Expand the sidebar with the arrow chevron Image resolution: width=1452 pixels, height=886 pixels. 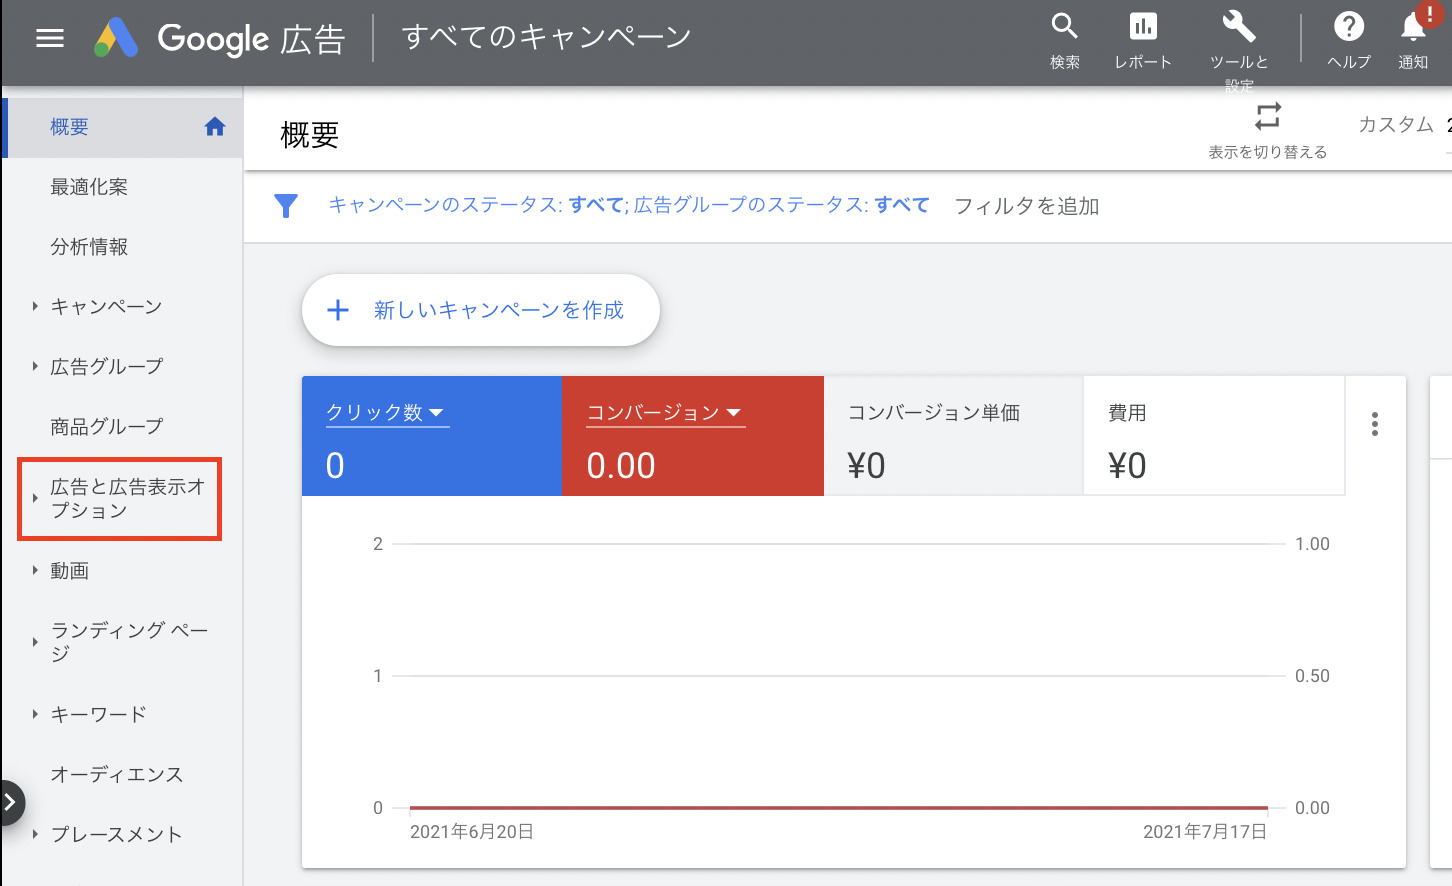point(11,803)
